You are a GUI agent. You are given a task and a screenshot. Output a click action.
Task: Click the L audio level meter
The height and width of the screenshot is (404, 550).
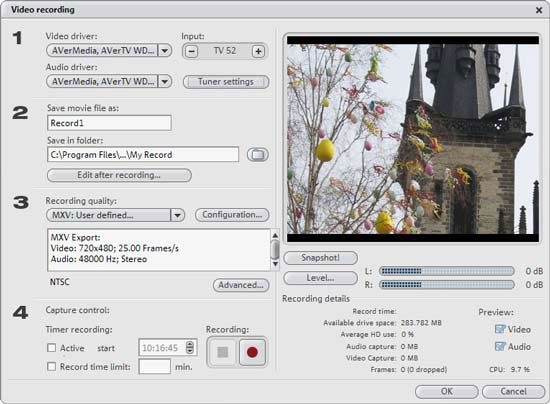tap(447, 271)
